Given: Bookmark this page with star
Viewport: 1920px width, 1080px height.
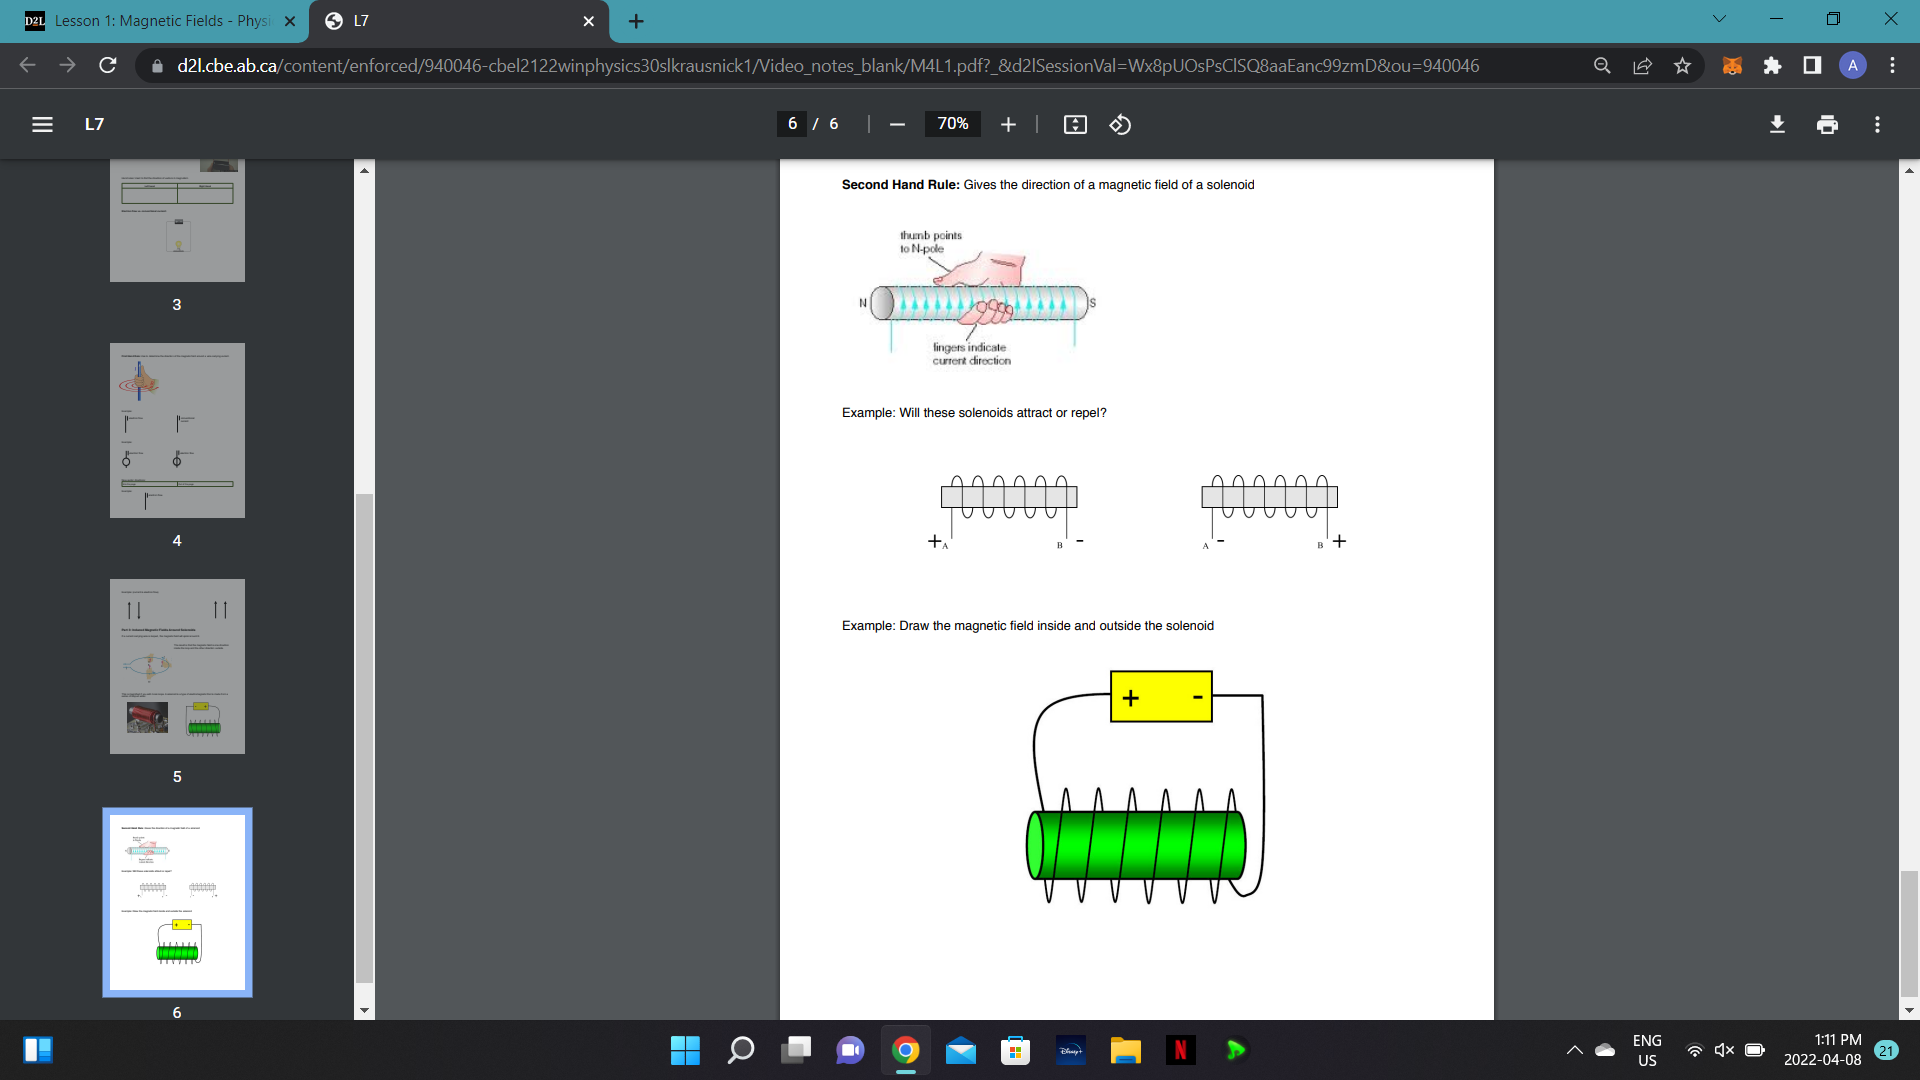Looking at the screenshot, I should (x=1682, y=65).
